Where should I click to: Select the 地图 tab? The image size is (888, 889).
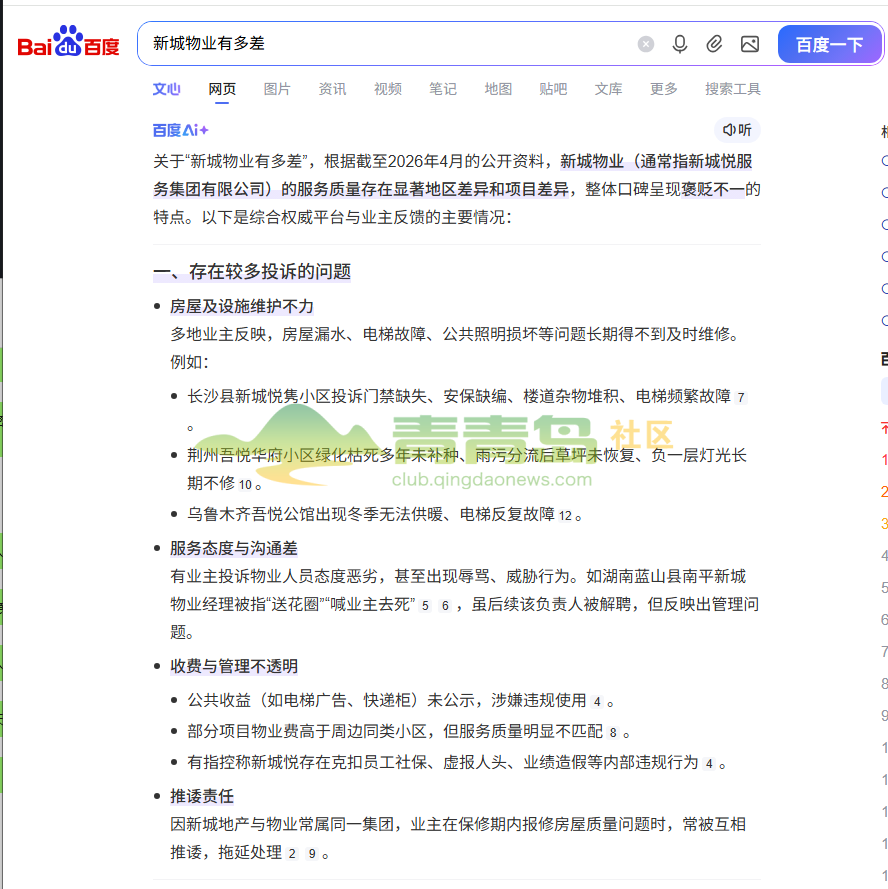pyautogui.click(x=498, y=89)
